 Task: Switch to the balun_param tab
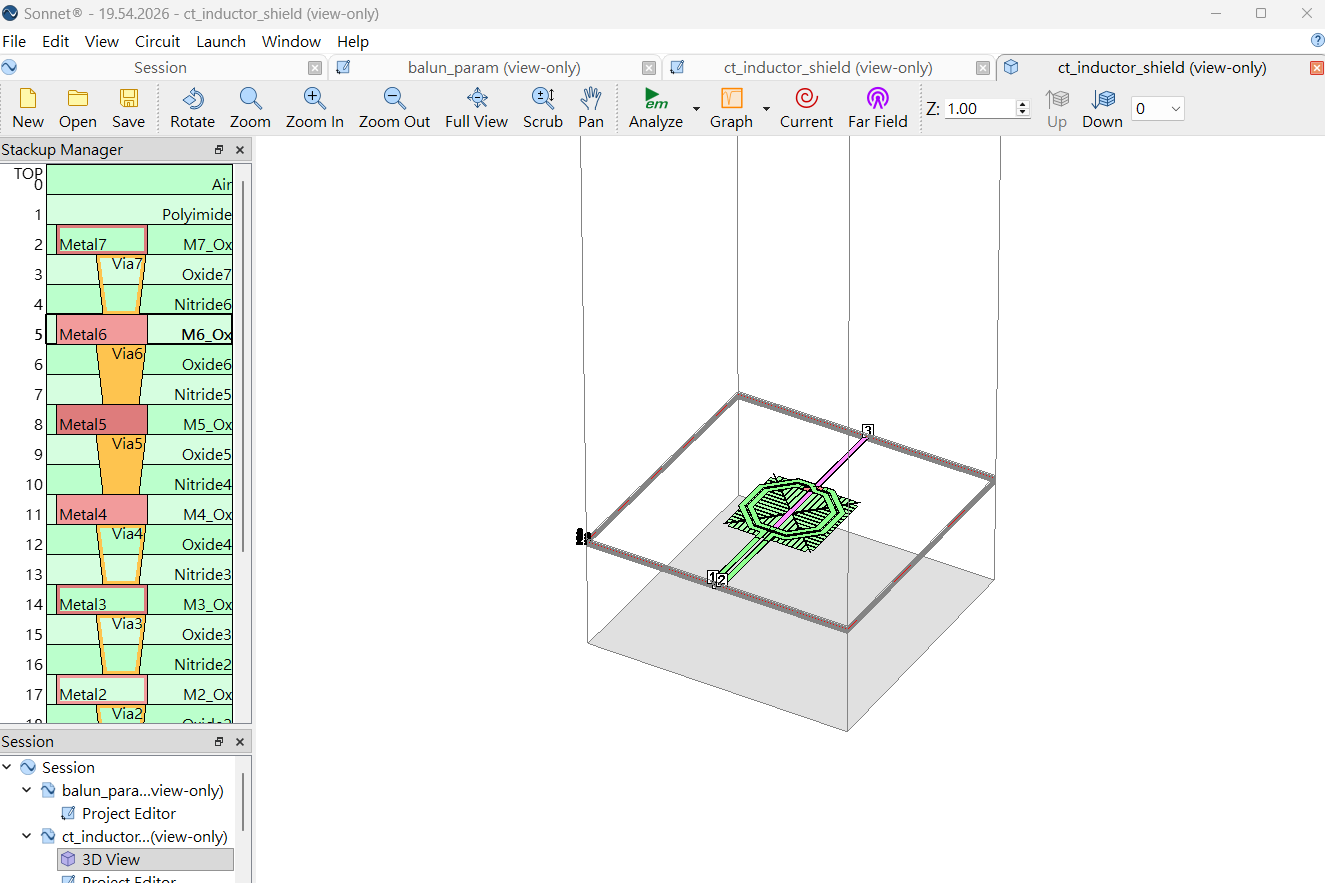click(494, 68)
